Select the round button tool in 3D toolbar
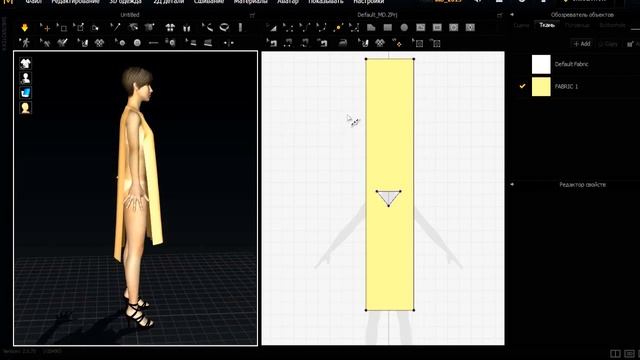 pos(137,42)
